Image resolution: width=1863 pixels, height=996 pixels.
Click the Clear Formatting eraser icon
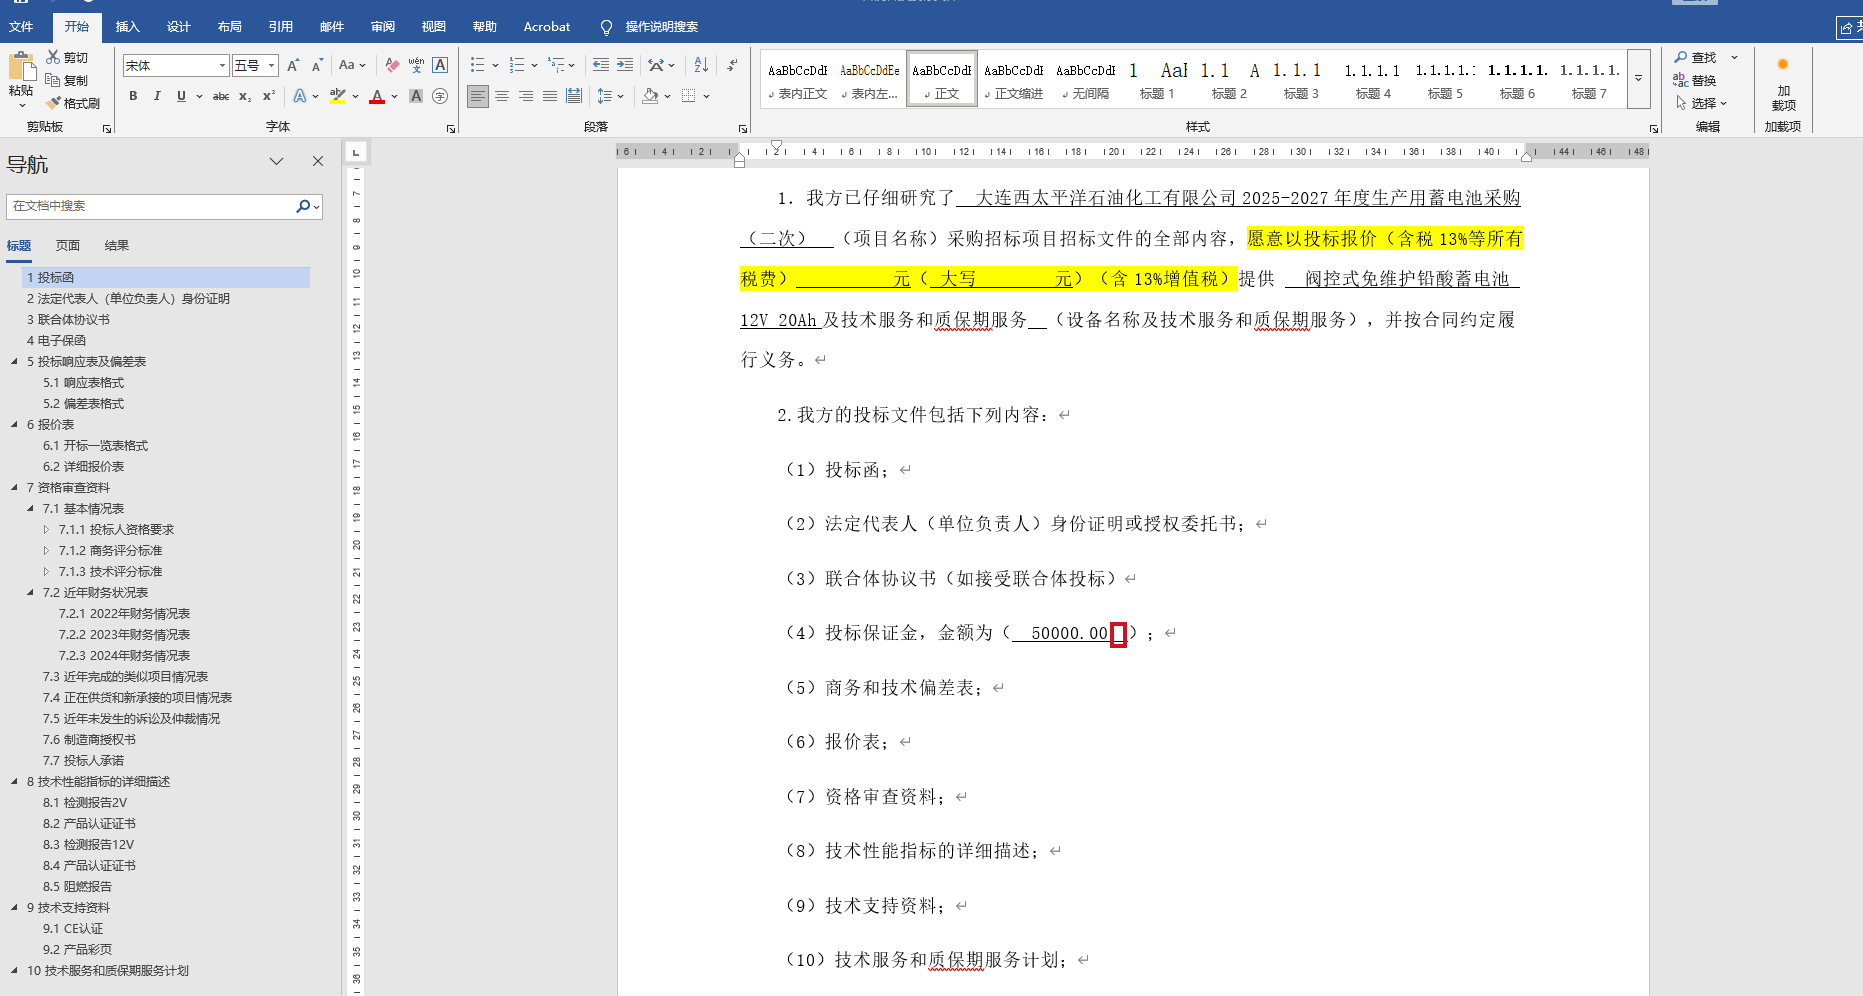click(x=392, y=65)
